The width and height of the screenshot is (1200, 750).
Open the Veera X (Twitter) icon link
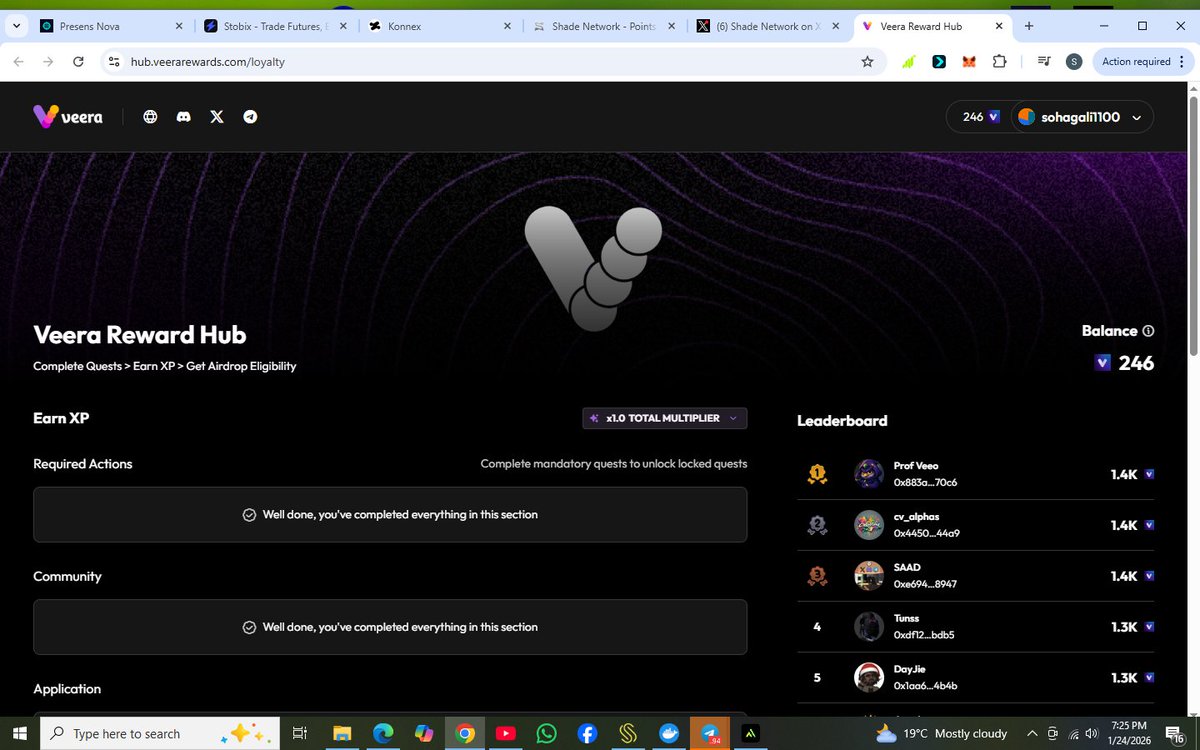click(x=217, y=117)
